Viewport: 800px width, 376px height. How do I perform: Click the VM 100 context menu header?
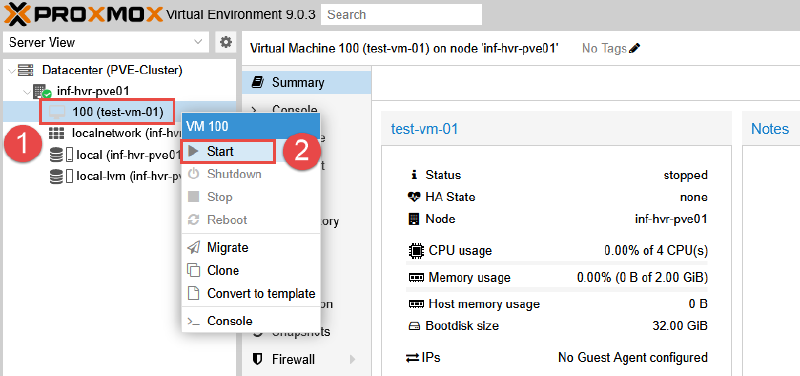[x=251, y=127]
